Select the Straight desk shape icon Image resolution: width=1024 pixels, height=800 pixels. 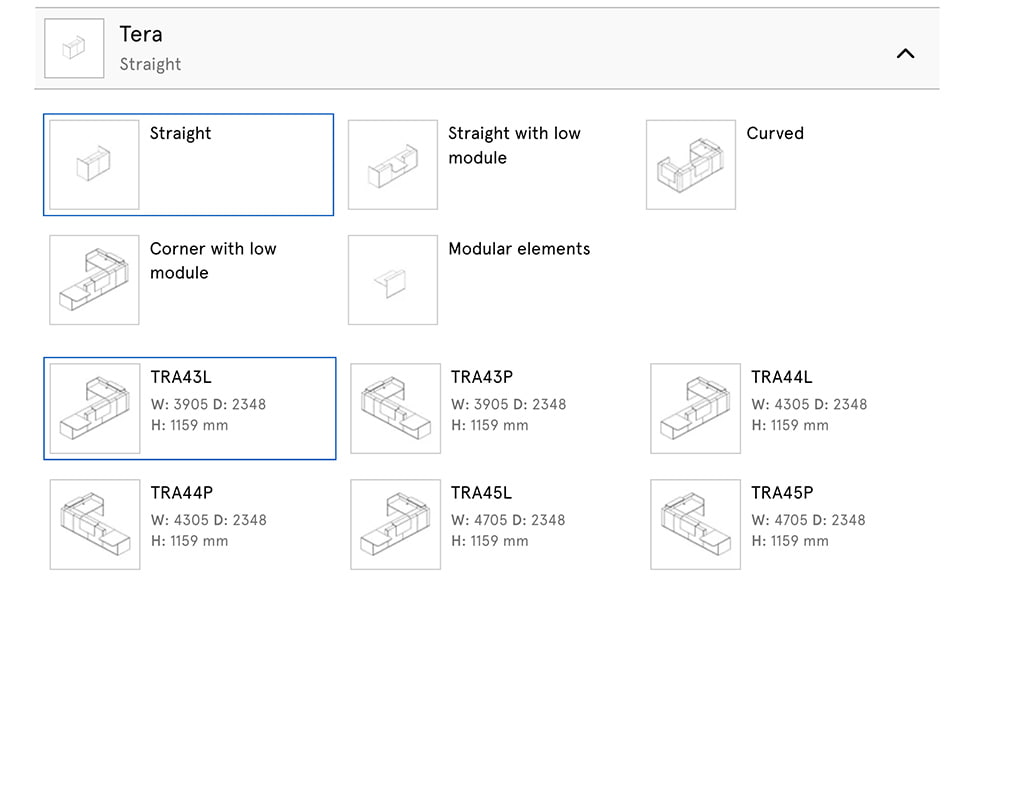[94, 165]
